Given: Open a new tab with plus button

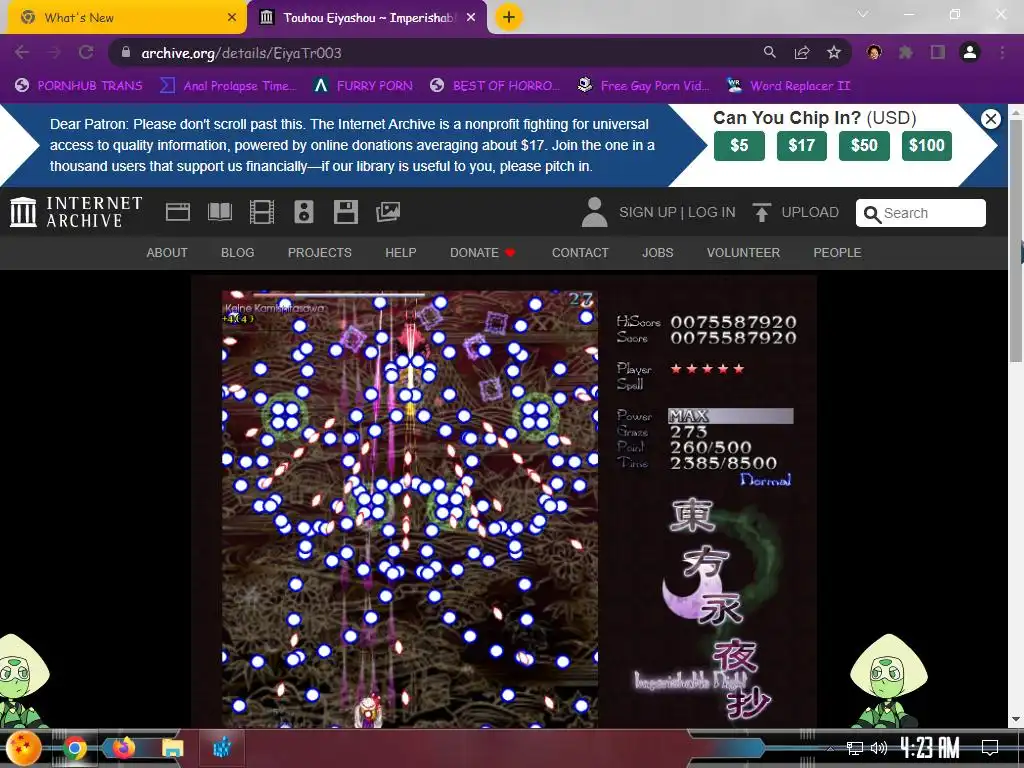Looking at the screenshot, I should tap(509, 17).
